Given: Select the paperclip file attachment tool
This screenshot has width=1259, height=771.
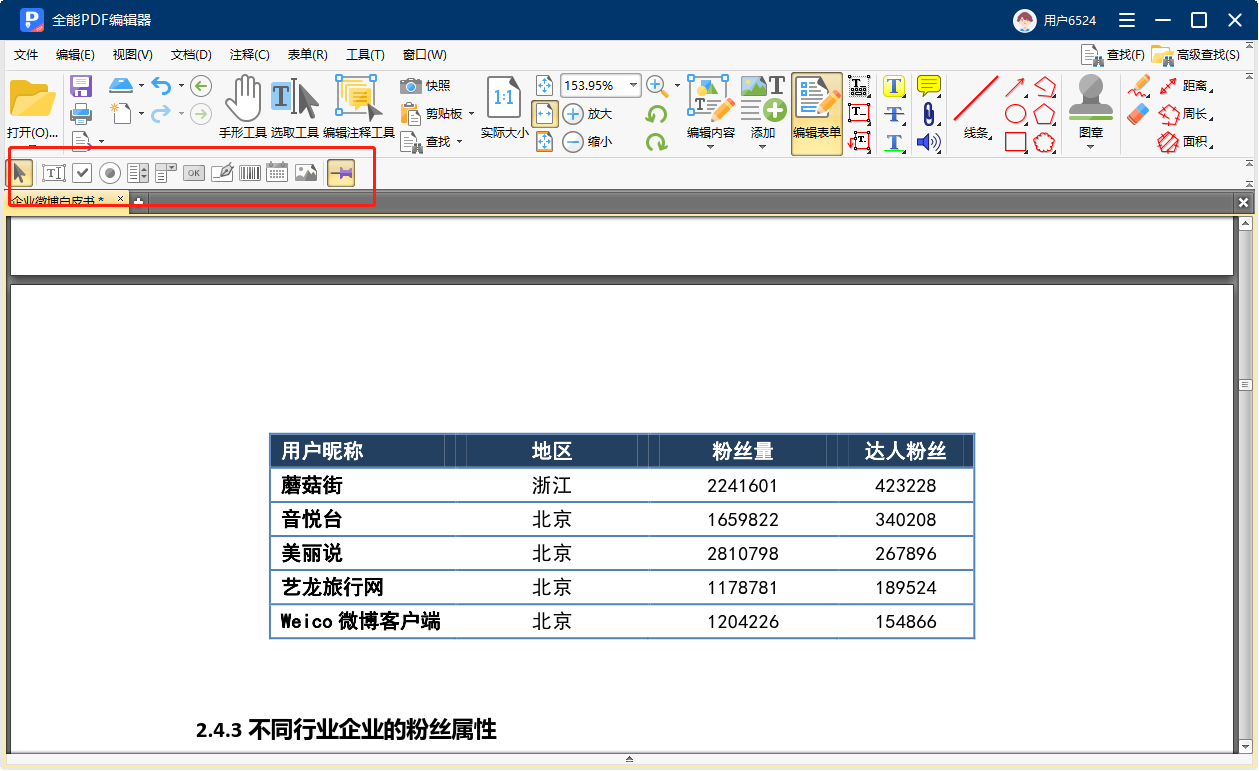Looking at the screenshot, I should point(929,114).
